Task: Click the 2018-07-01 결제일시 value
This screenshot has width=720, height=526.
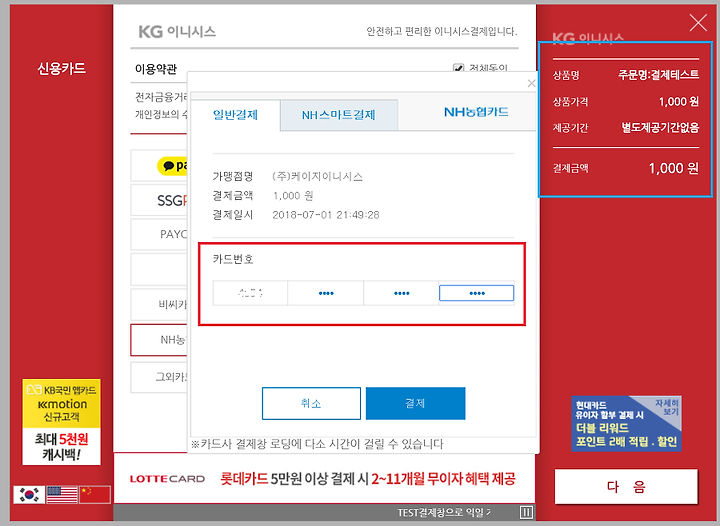Action: 326,215
